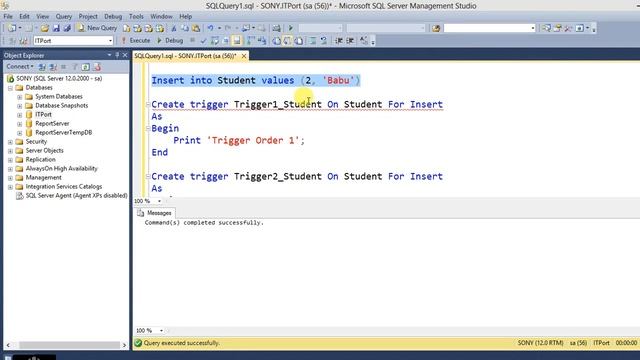Click Connect Object Explorer icon
The width and height of the screenshot is (640, 360).
(42, 67)
